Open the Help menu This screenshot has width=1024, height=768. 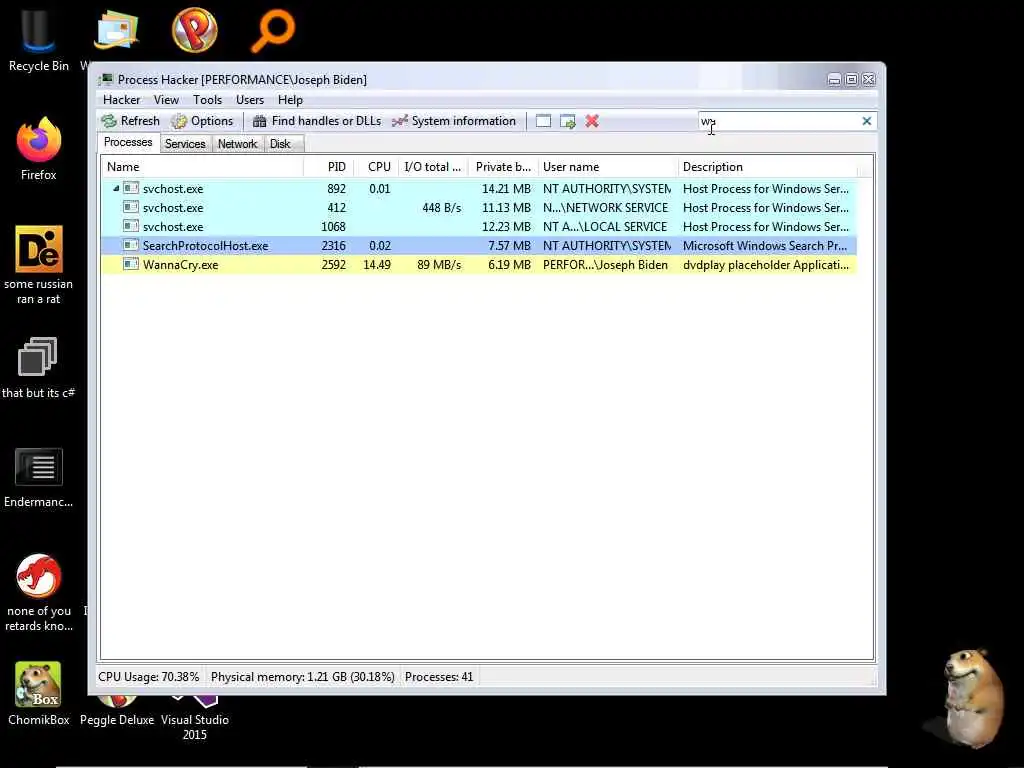click(x=290, y=100)
